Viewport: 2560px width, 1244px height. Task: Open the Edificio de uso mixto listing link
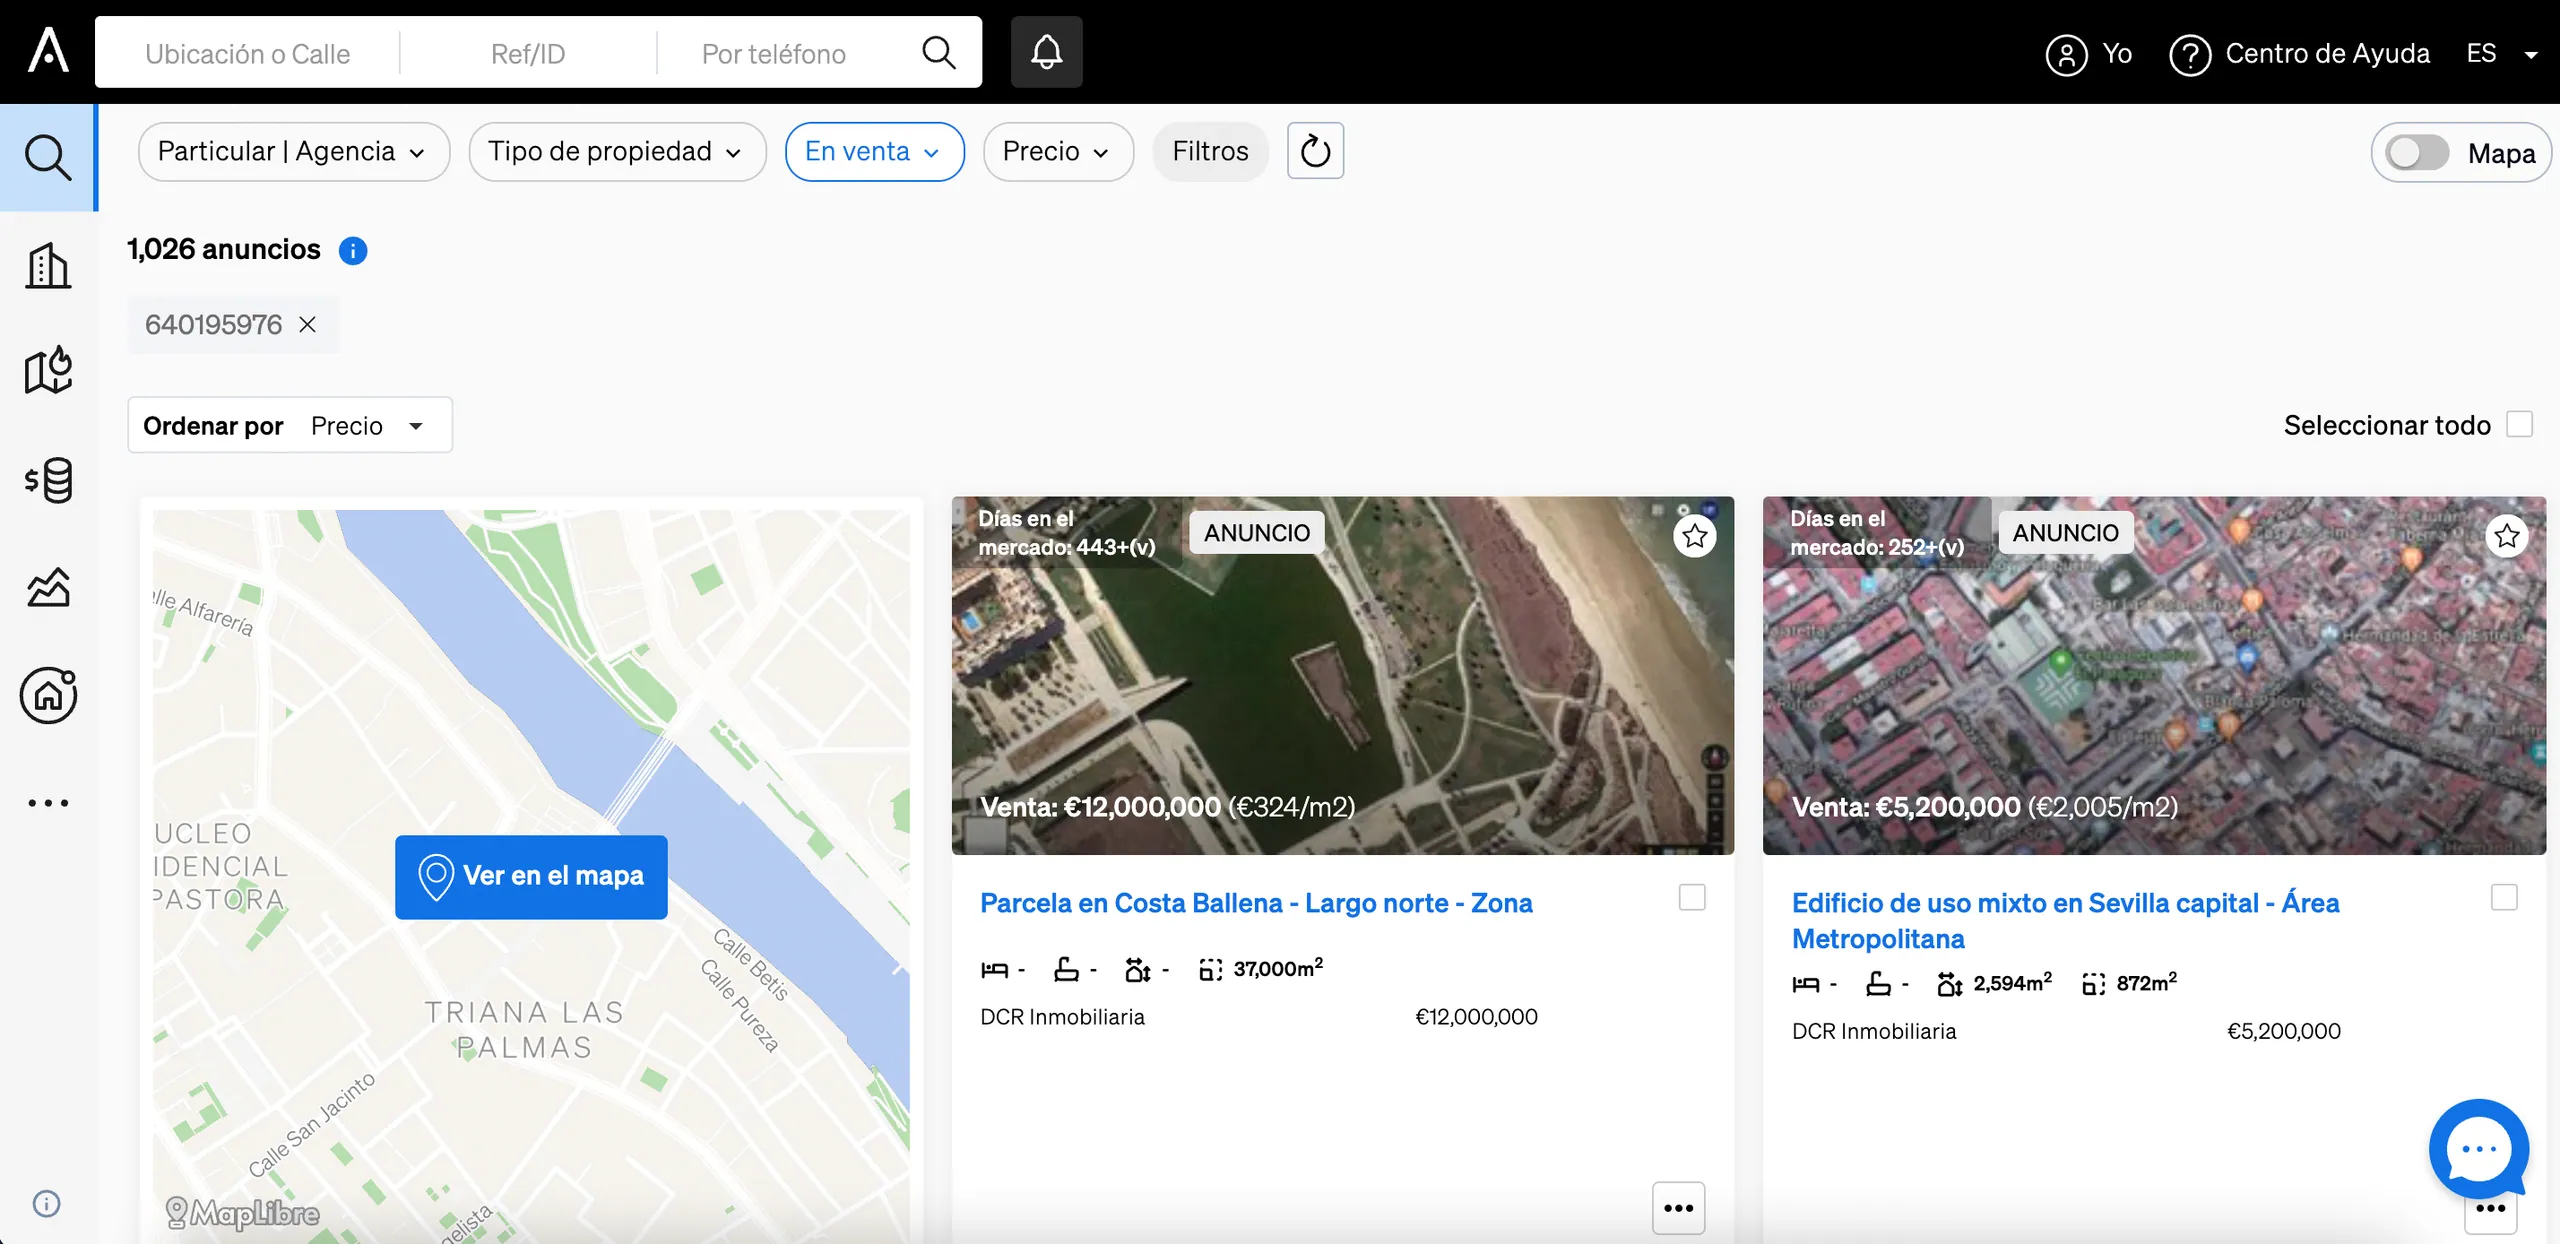2065,921
